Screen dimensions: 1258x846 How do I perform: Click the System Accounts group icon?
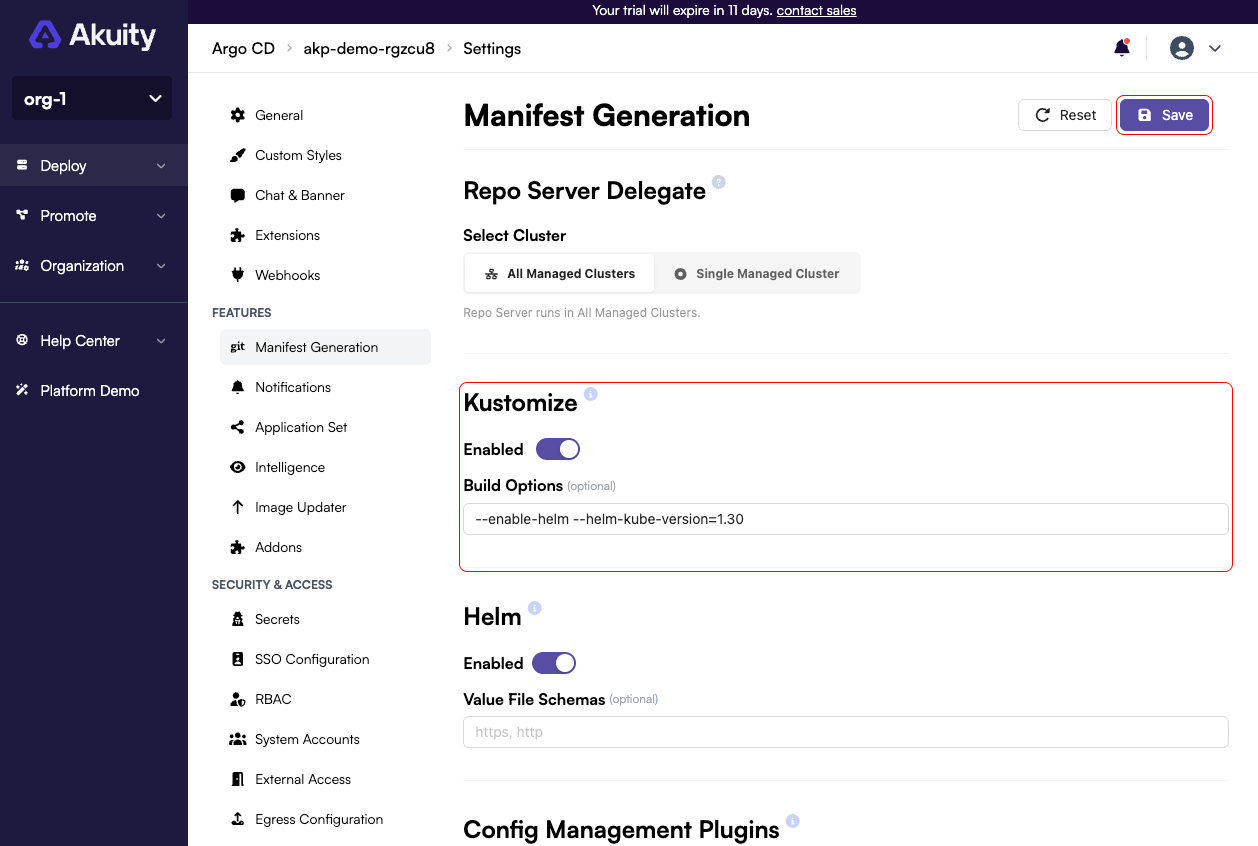(x=238, y=739)
